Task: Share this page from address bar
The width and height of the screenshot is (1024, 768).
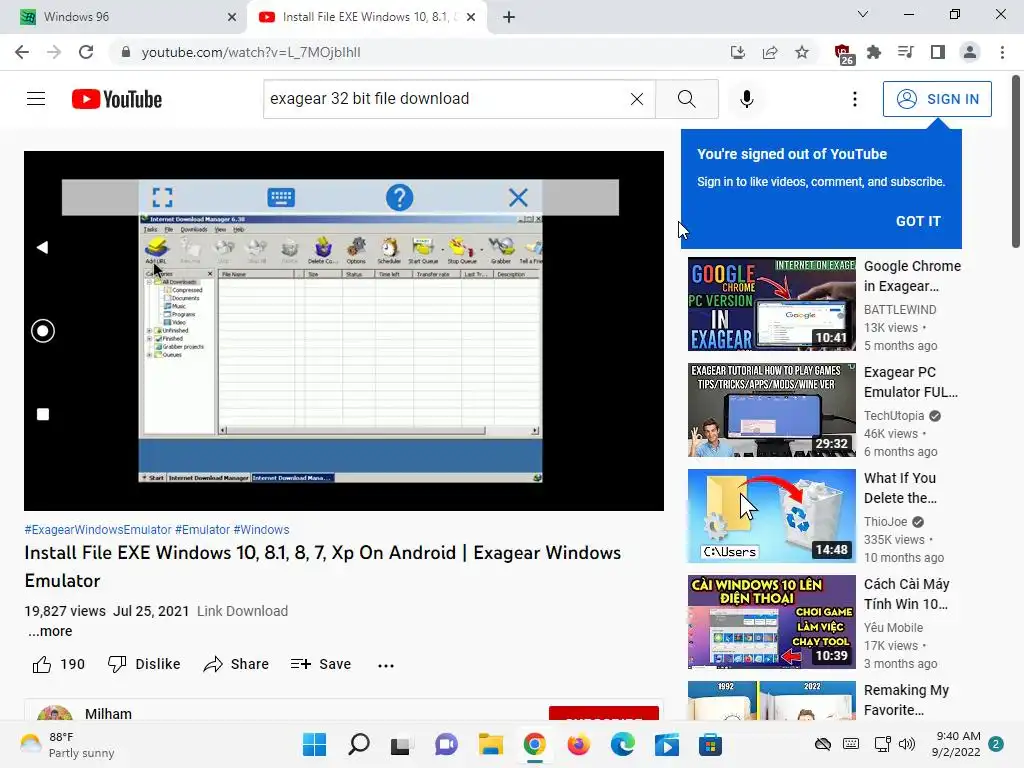Action: tap(770, 52)
